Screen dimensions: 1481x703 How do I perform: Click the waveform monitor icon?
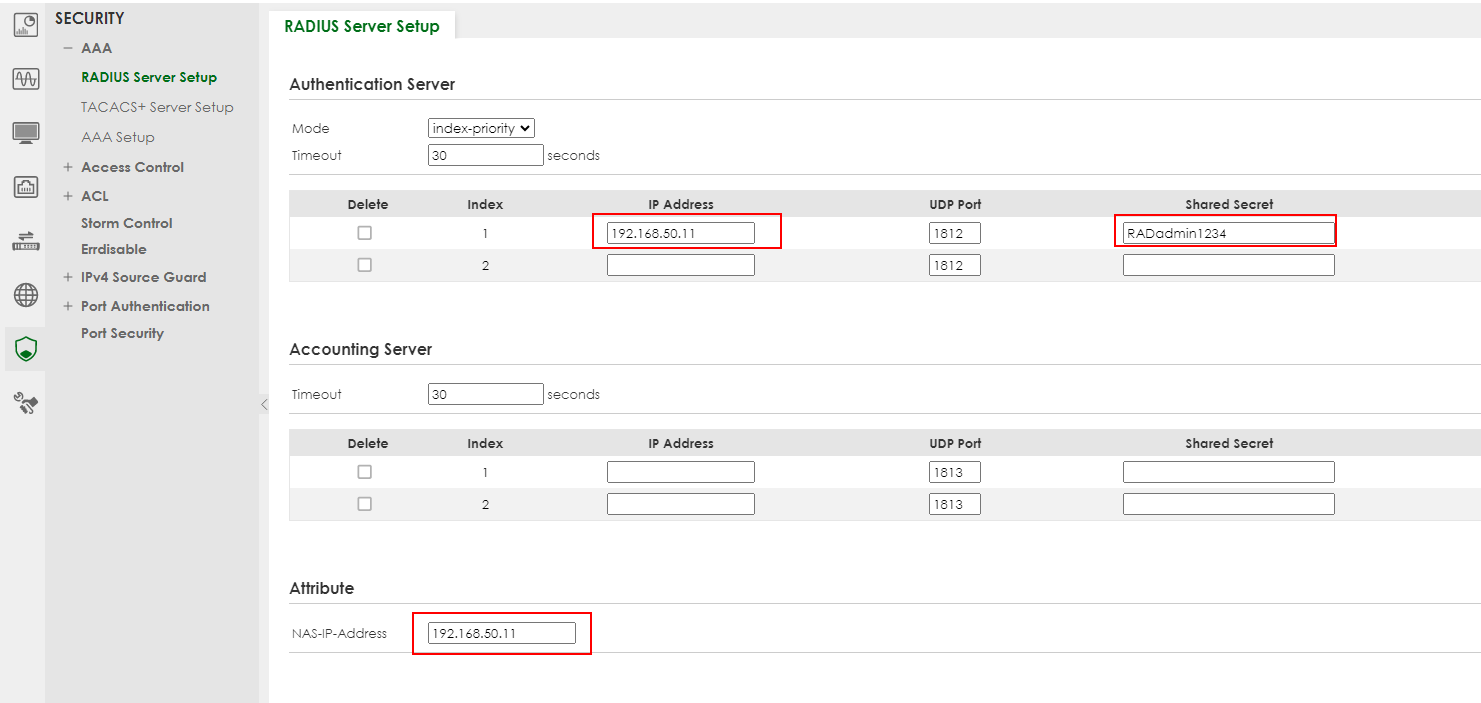(x=25, y=79)
